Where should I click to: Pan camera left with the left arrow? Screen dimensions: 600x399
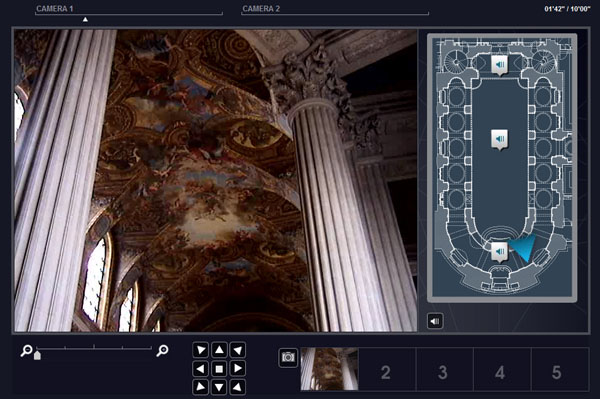tap(201, 368)
